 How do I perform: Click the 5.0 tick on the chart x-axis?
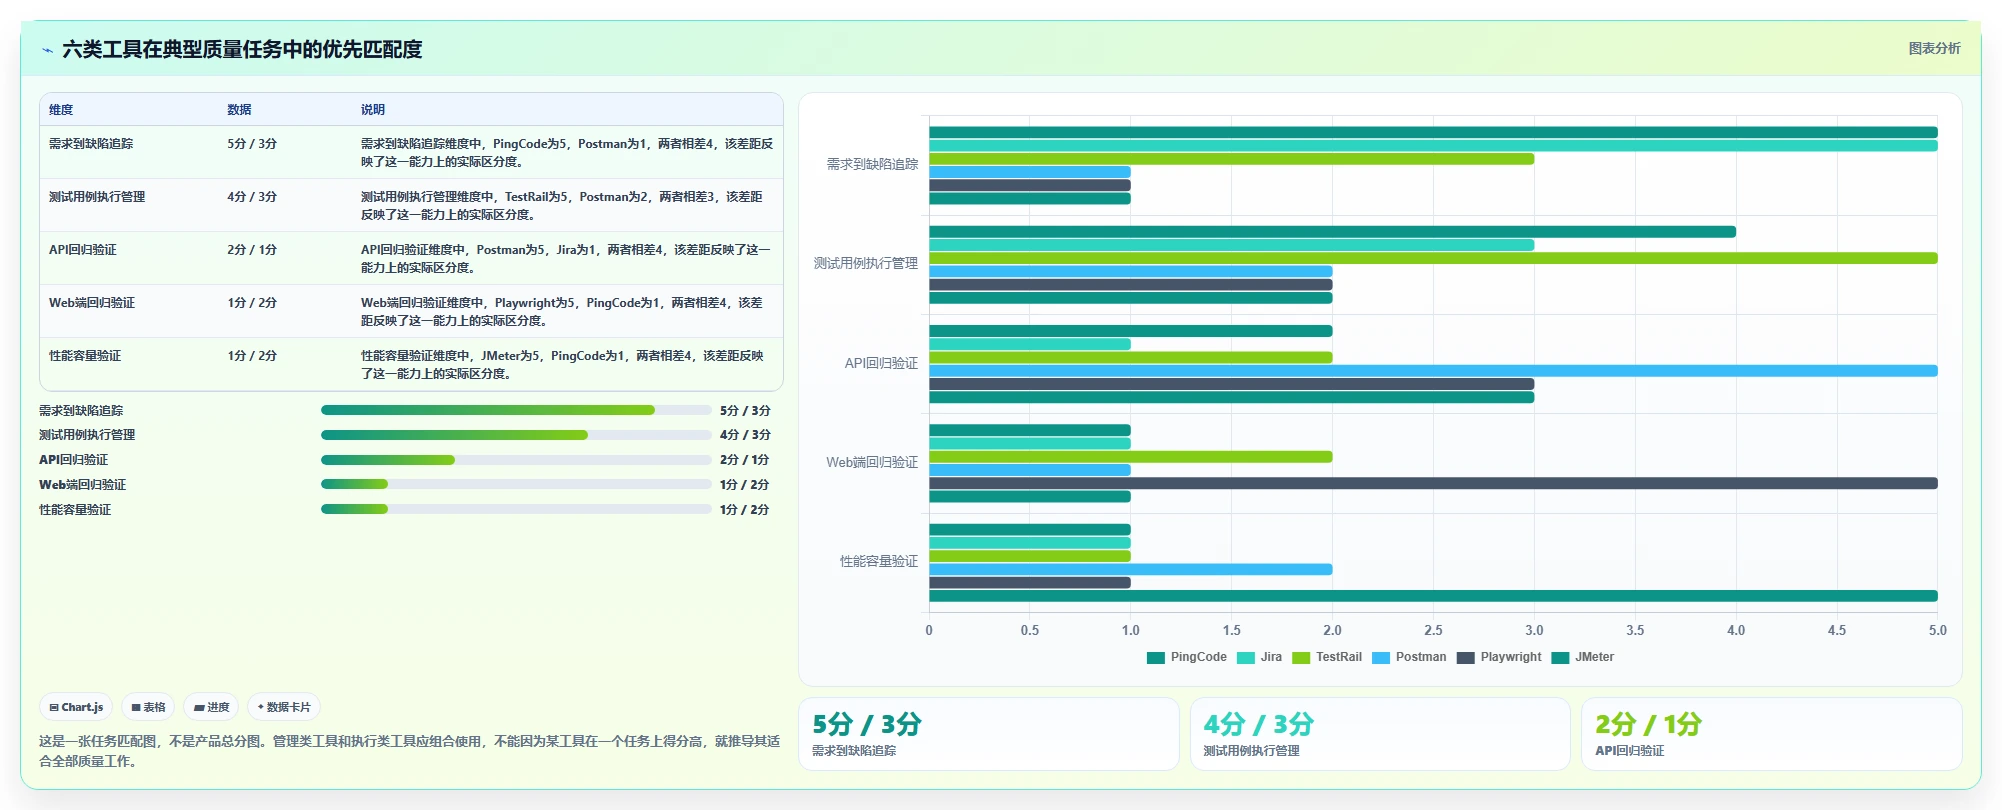pos(1937,631)
